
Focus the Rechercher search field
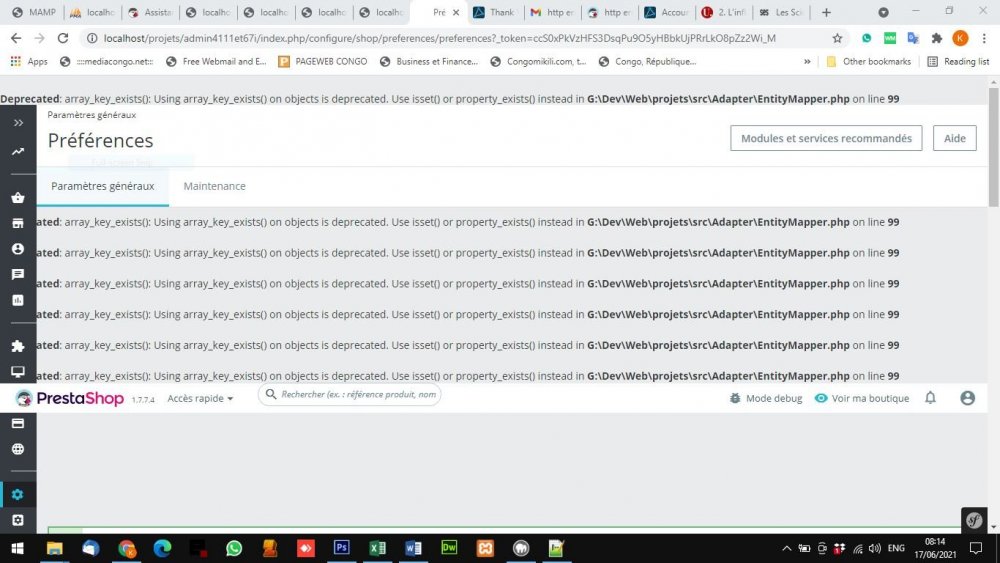tap(349, 395)
